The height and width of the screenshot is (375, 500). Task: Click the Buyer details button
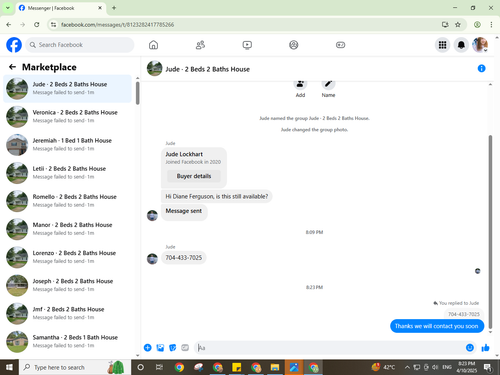pos(194,176)
